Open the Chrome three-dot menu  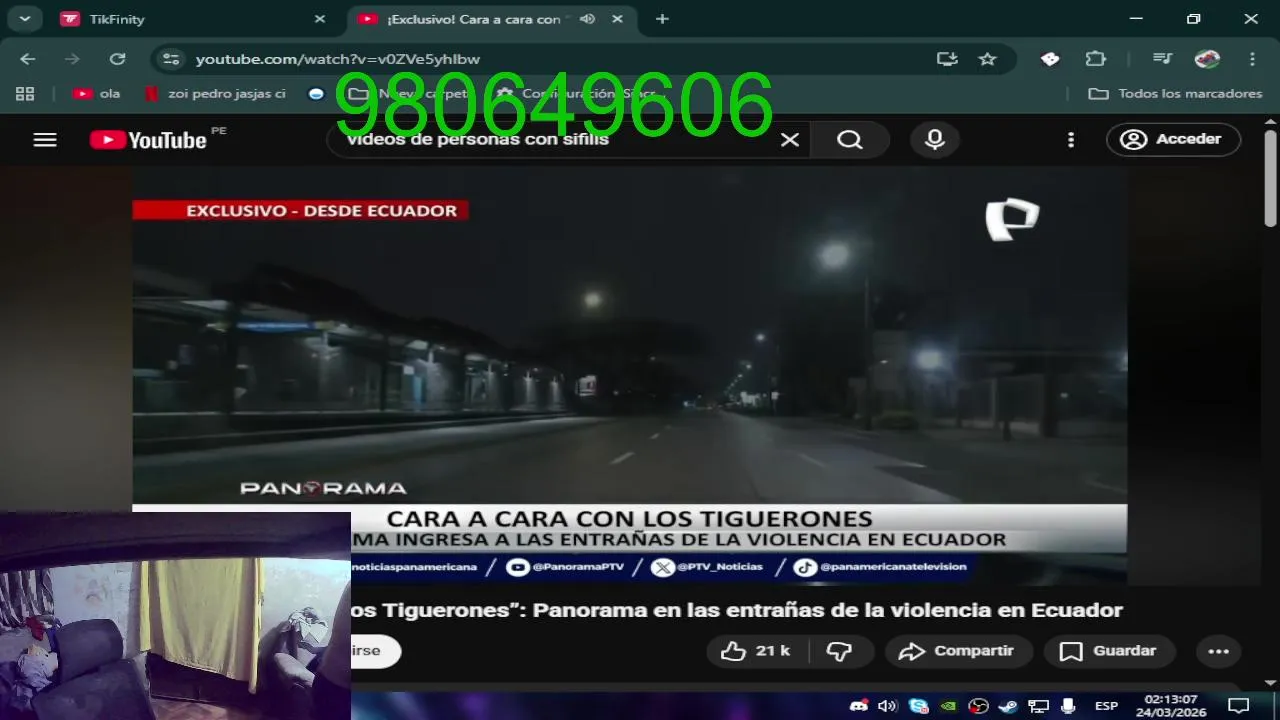pyautogui.click(x=1252, y=59)
